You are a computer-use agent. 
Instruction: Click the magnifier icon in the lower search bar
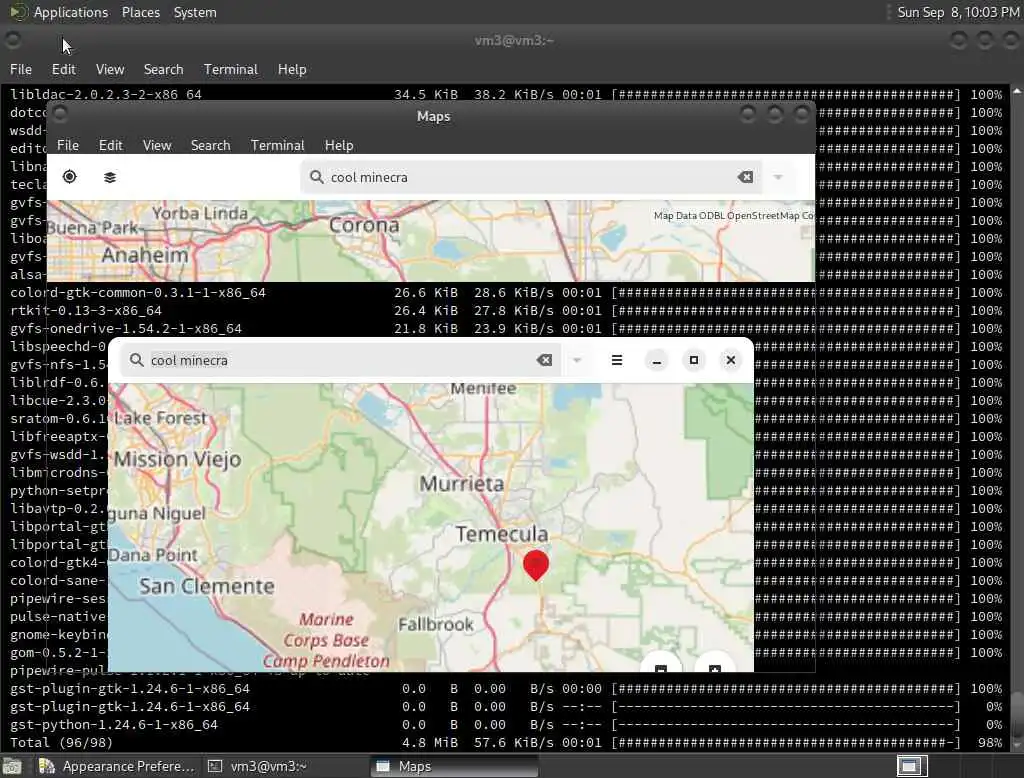tap(136, 360)
